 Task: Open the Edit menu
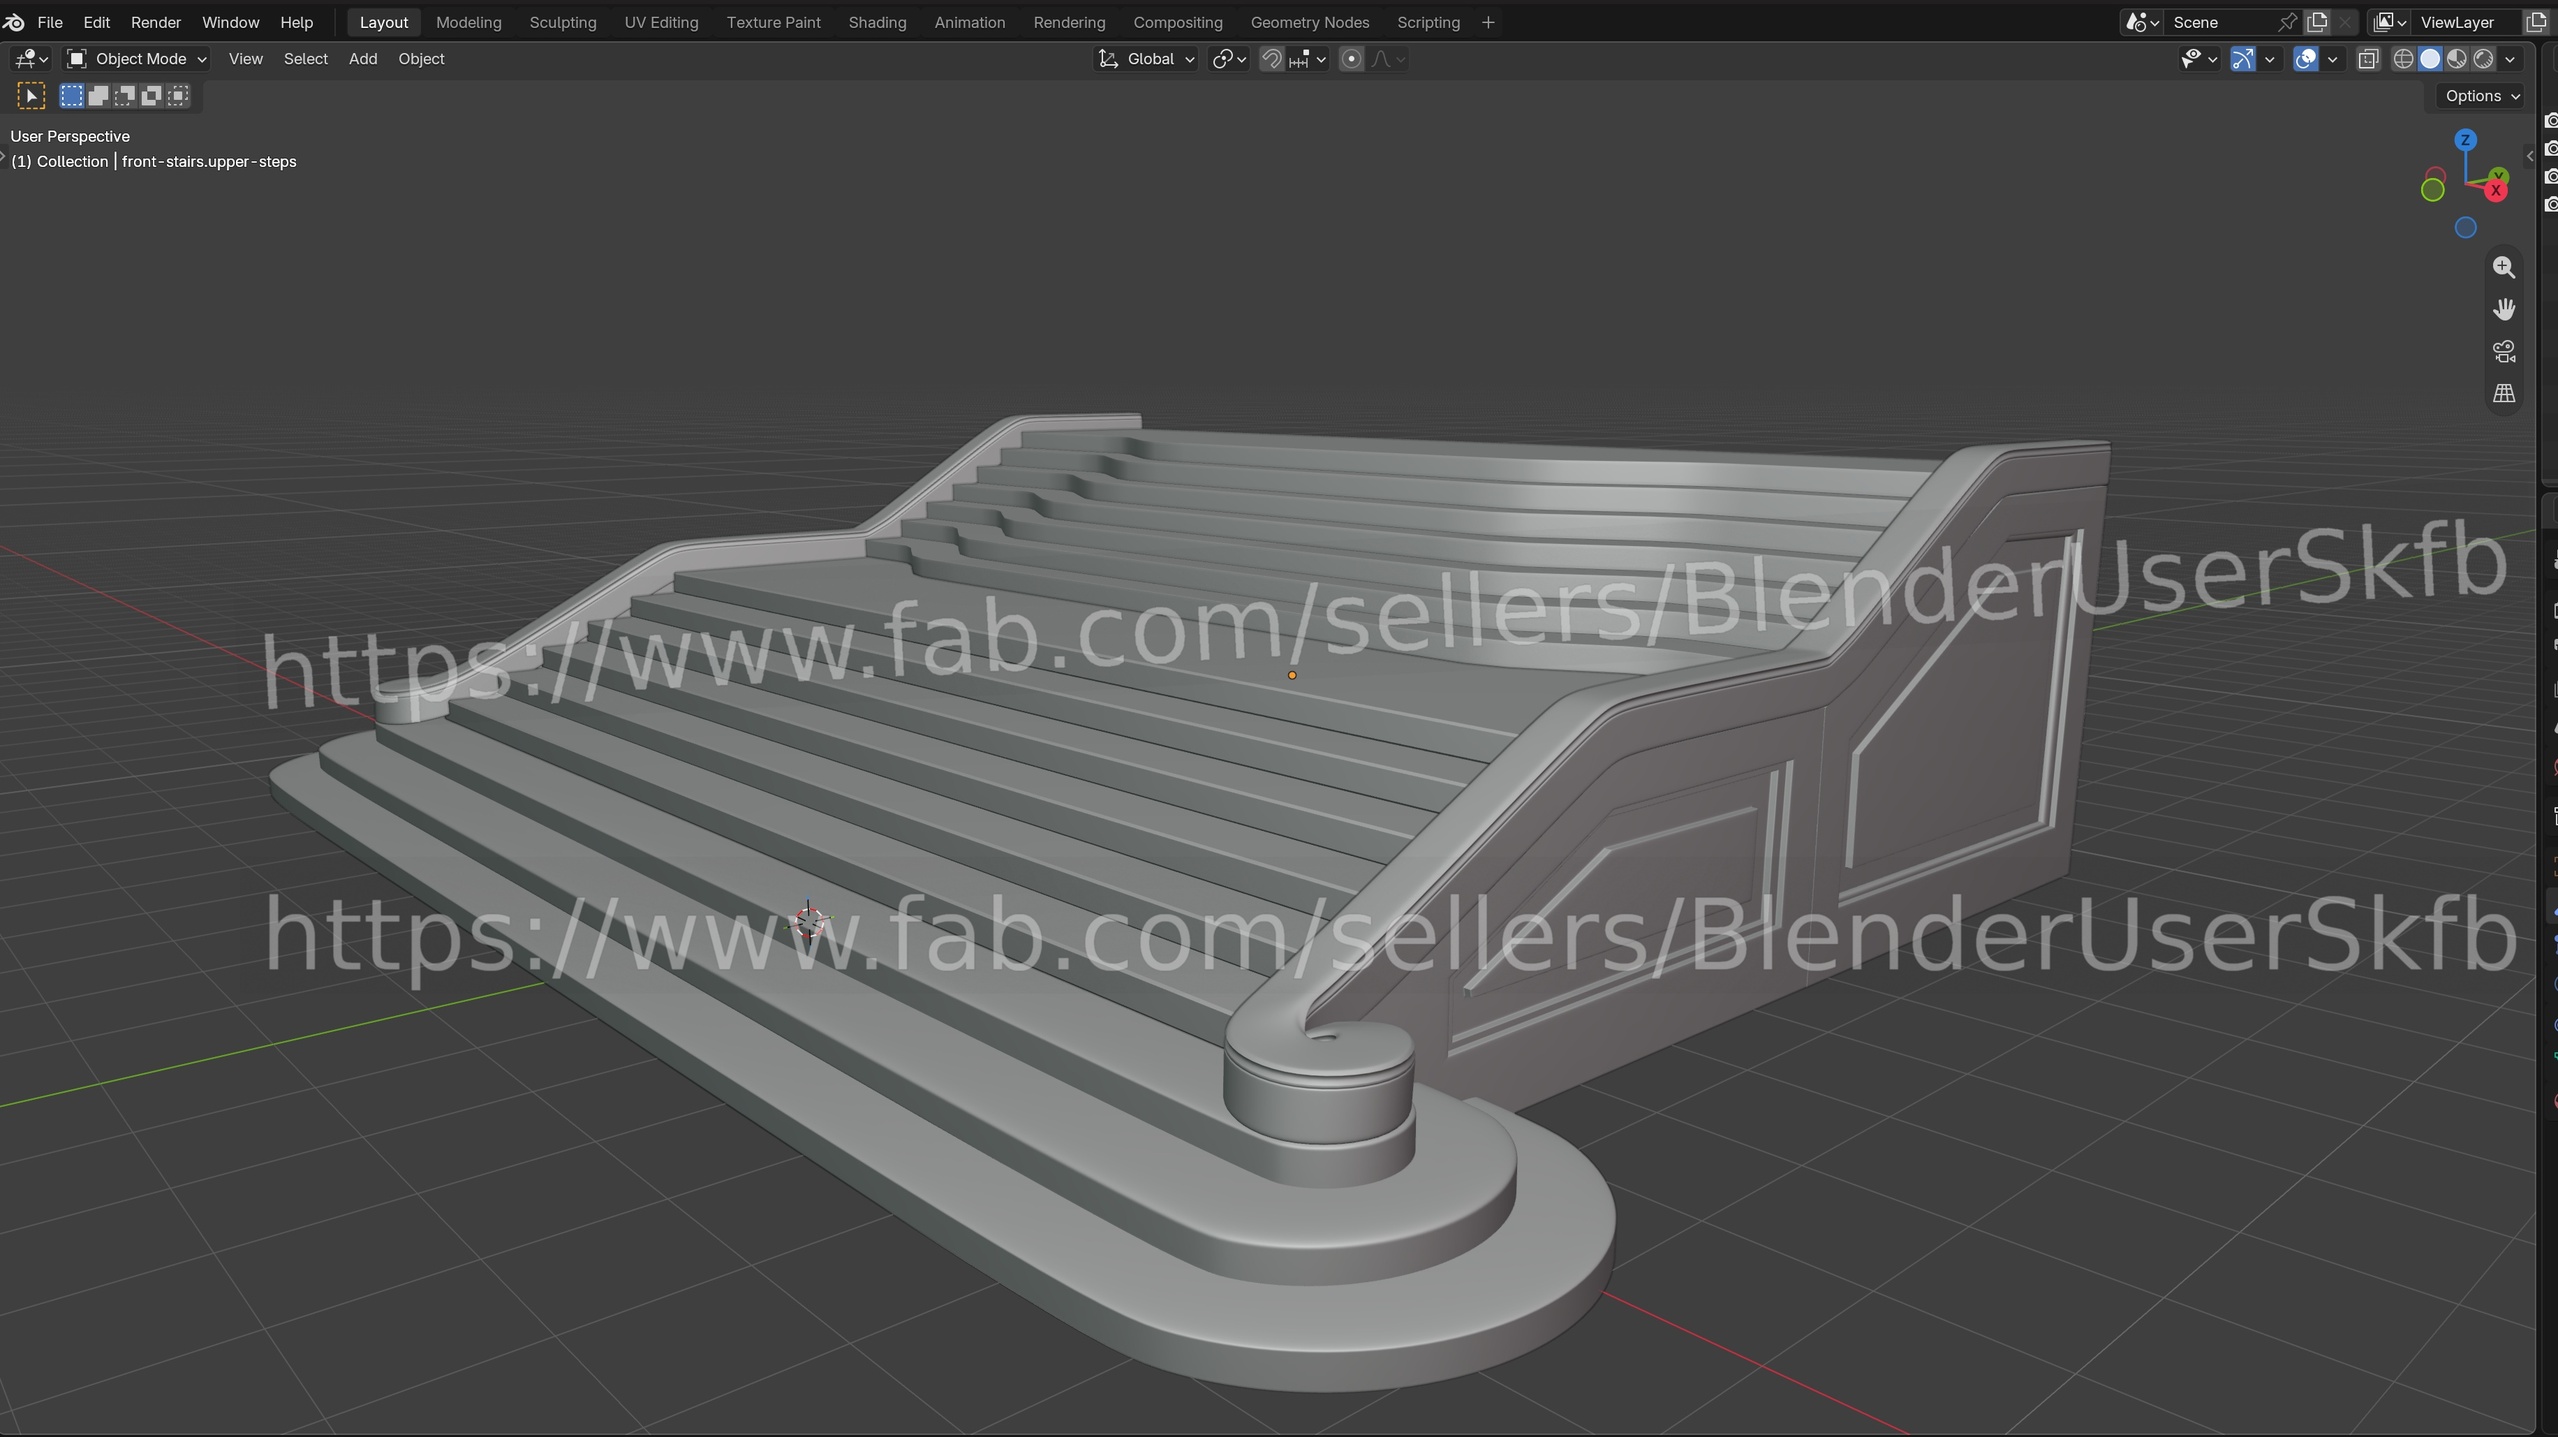click(x=97, y=22)
